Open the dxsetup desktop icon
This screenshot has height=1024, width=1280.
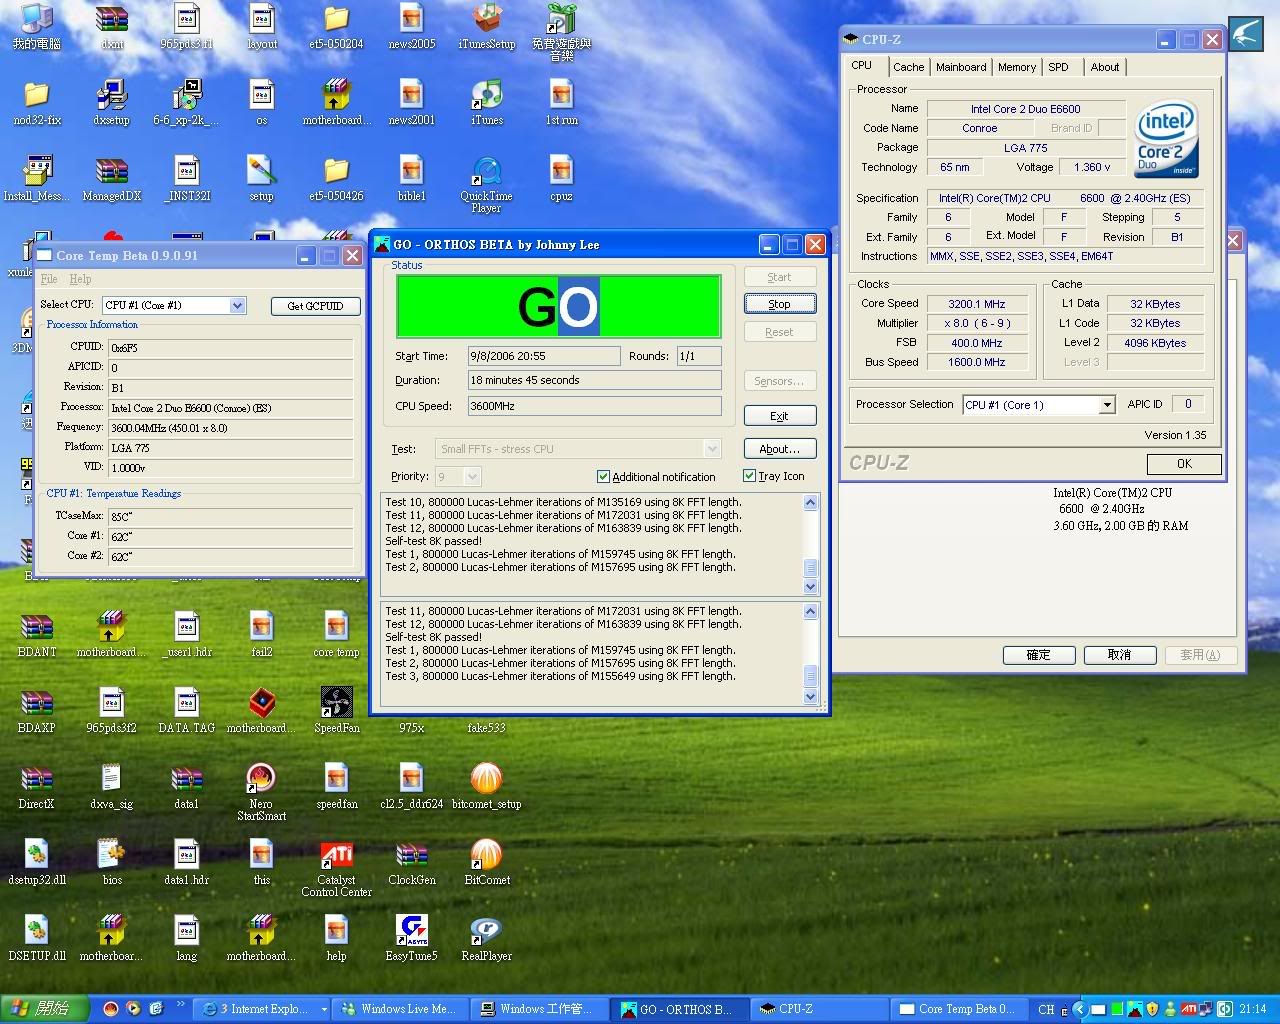[111, 102]
